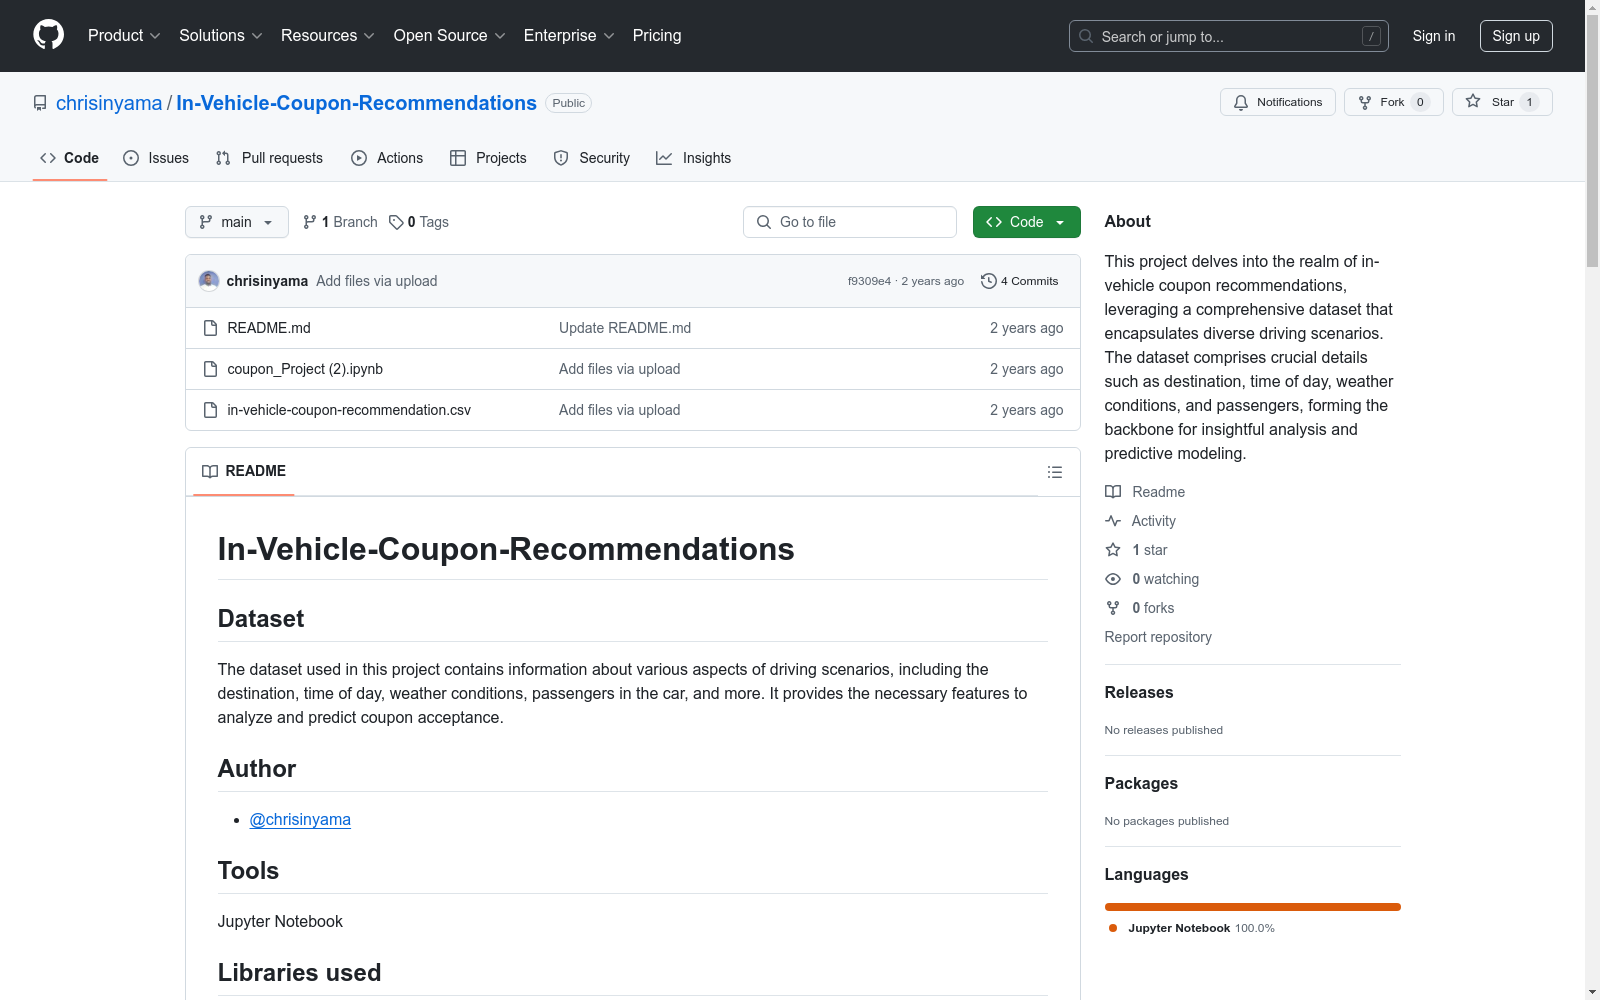Expand the Open Source menu
1600x1000 pixels.
point(450,36)
